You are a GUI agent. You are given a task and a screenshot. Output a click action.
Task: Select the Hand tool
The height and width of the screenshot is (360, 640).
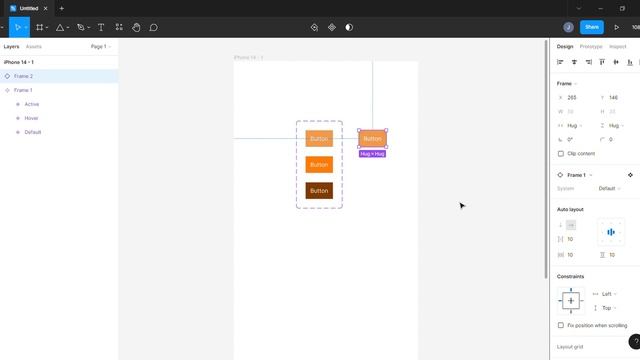pyautogui.click(x=136, y=27)
